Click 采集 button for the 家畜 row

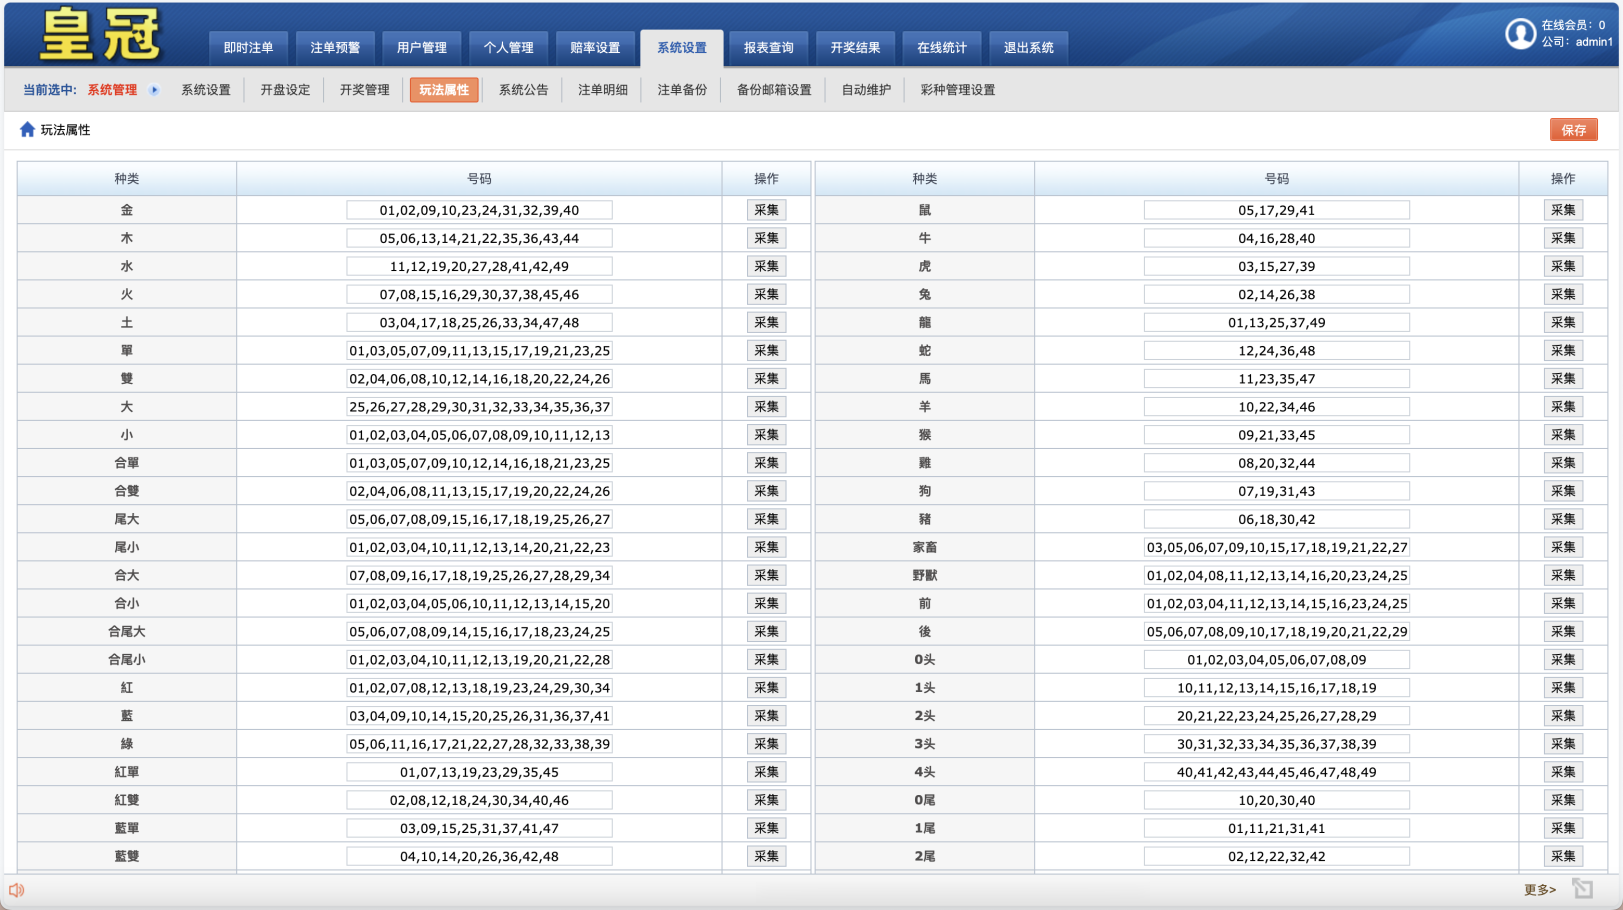[1562, 547]
